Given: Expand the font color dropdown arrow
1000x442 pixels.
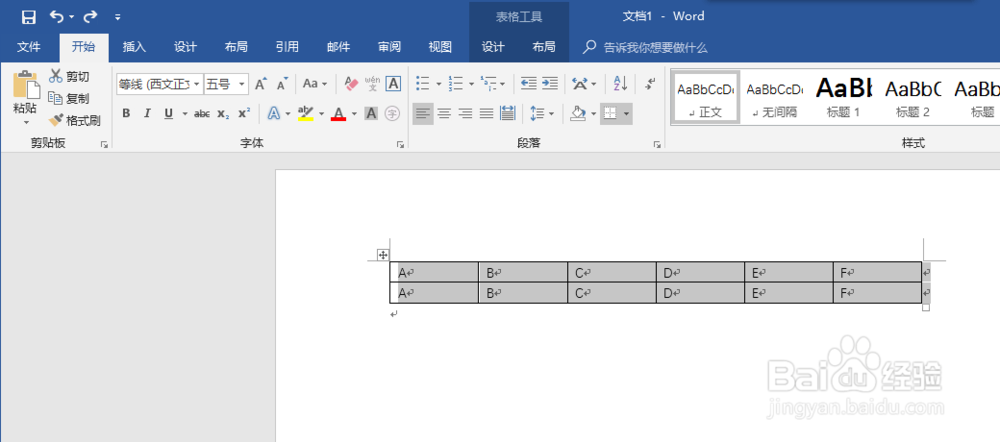Looking at the screenshot, I should point(355,114).
